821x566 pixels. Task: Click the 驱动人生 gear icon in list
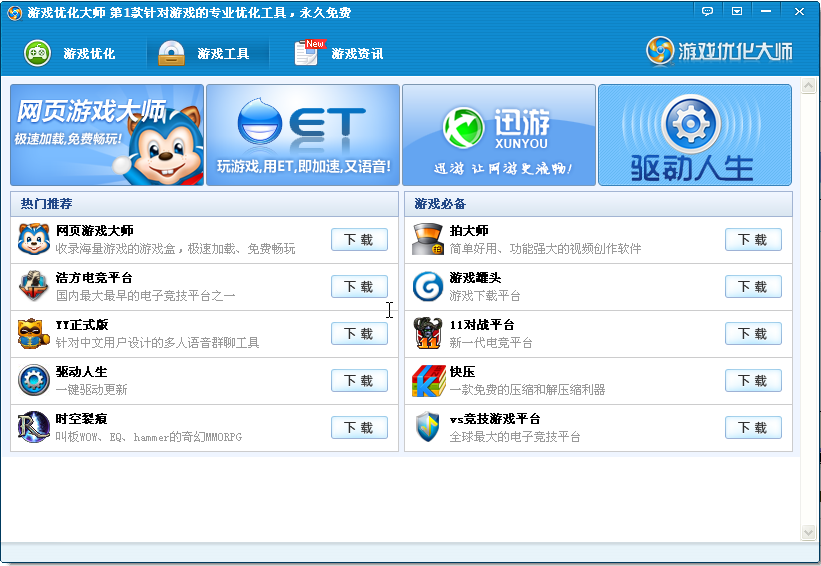point(34,380)
